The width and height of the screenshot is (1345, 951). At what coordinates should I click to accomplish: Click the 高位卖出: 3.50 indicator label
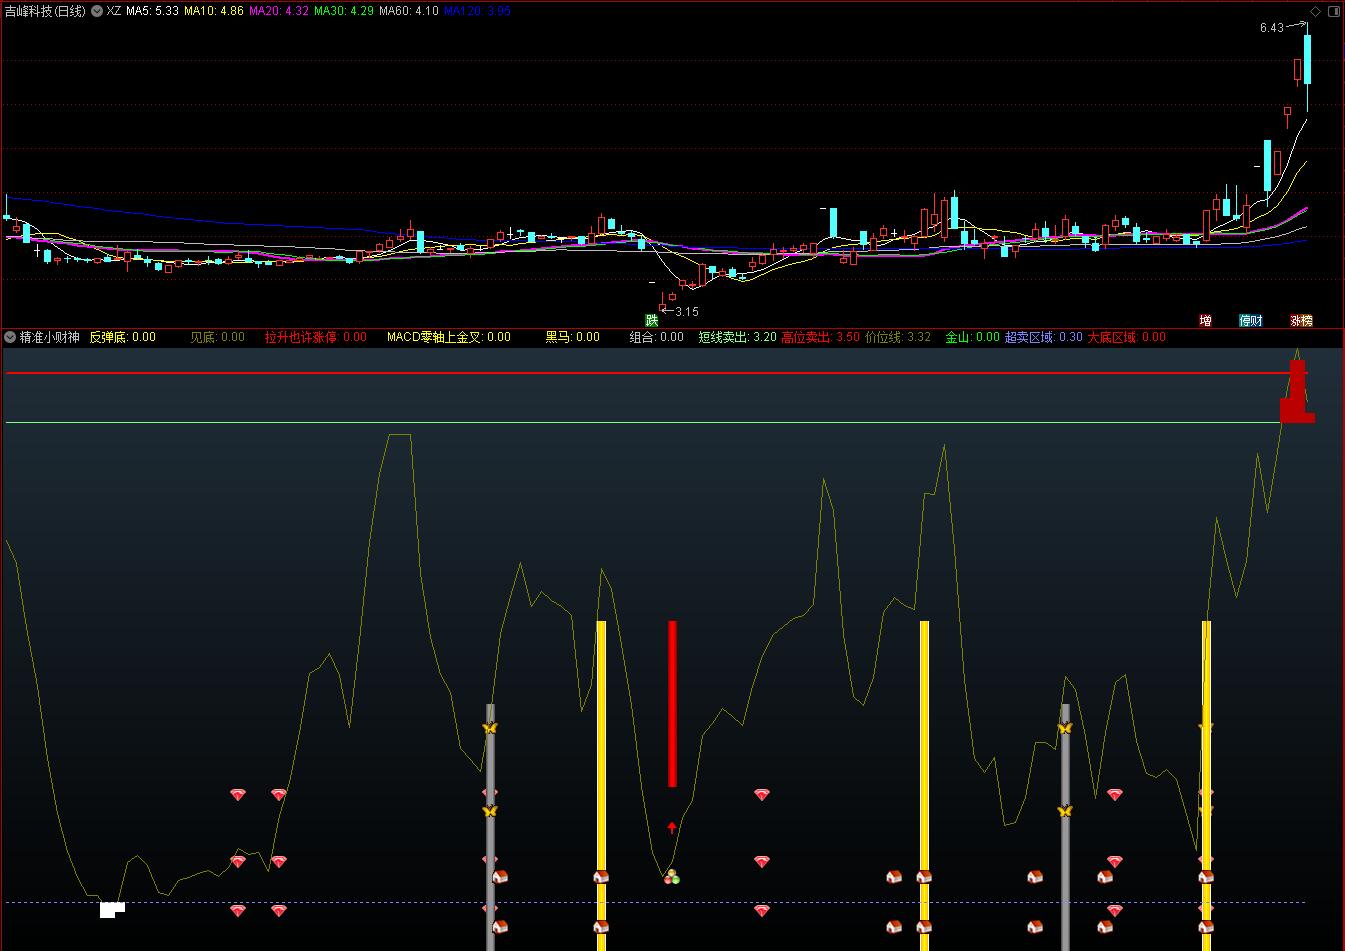tap(820, 337)
